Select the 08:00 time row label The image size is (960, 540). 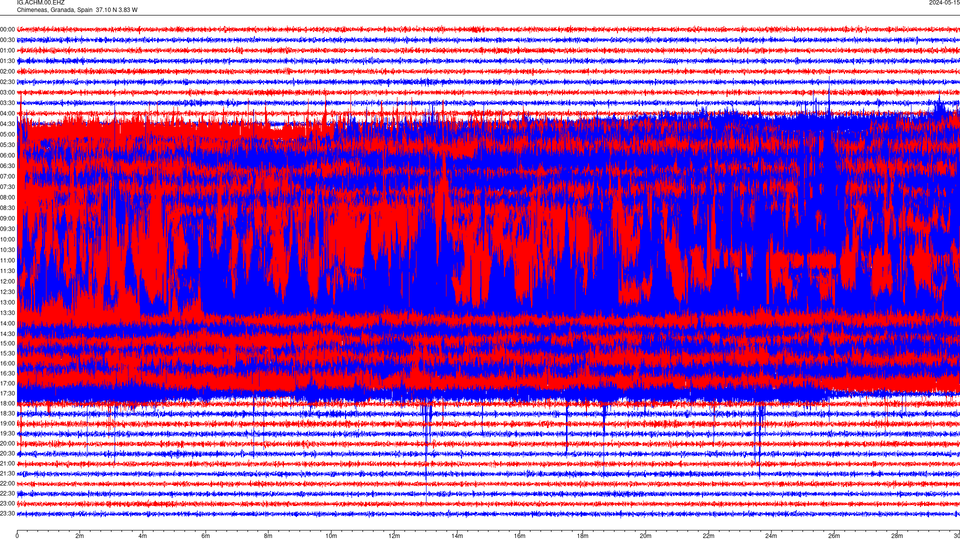(7, 197)
